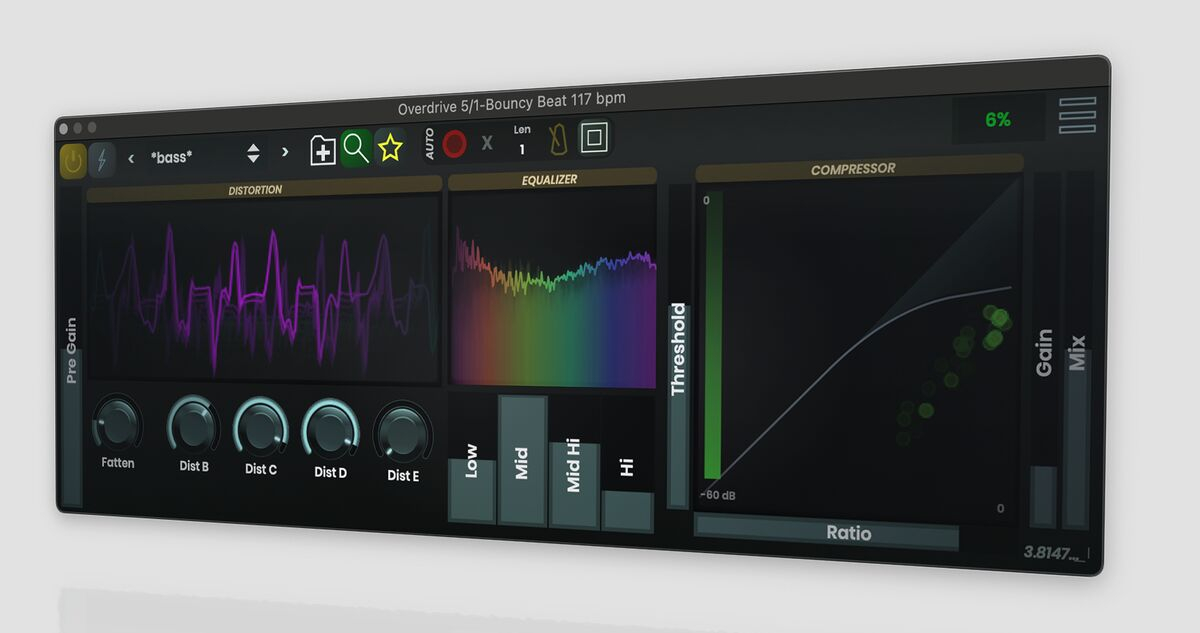
Task: Toggle the metronome icon
Action: [559, 140]
